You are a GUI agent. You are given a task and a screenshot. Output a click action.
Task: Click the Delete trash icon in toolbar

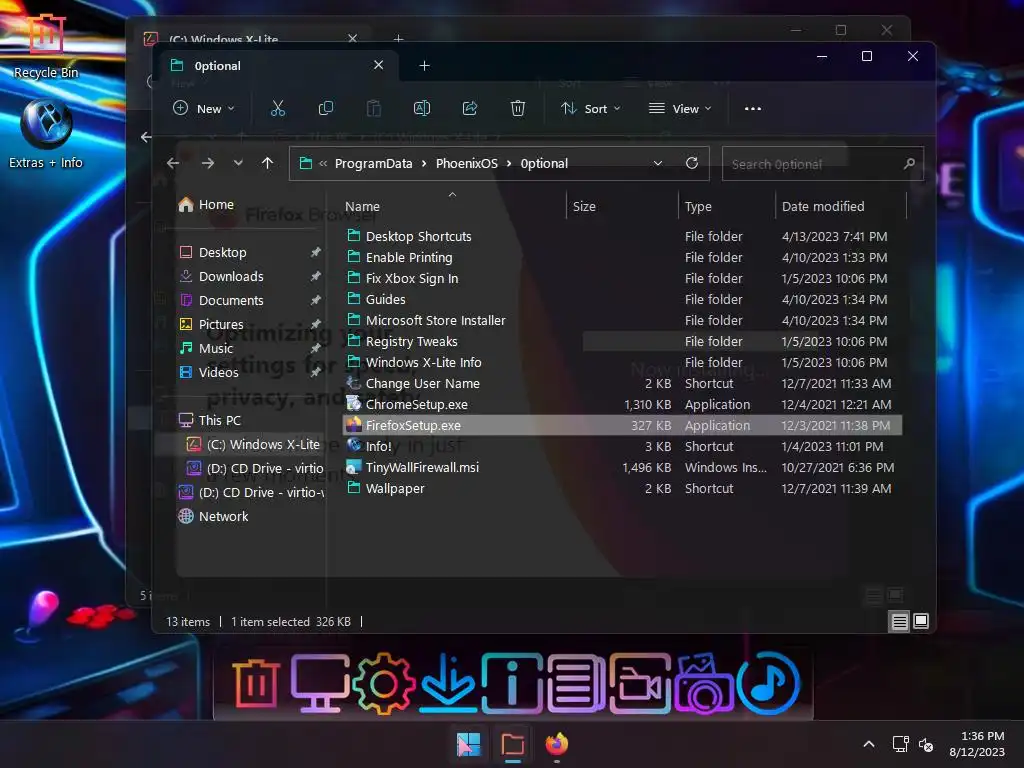tap(518, 108)
